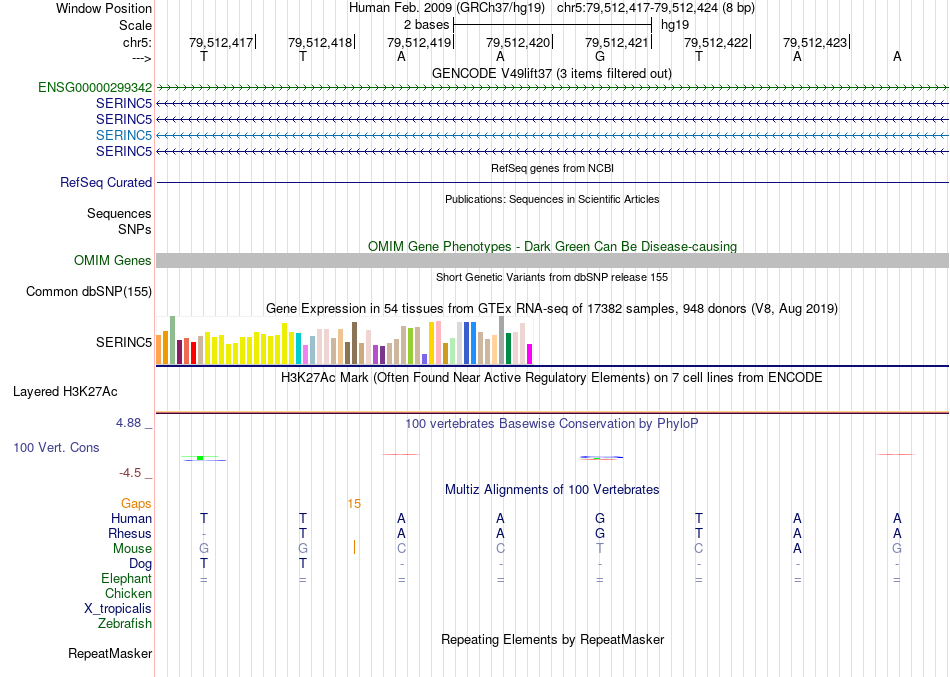Viewport: 950px width, 677px height.
Task: Open Publications: Sequences in Scientific Articles title
Action: click(x=552, y=199)
